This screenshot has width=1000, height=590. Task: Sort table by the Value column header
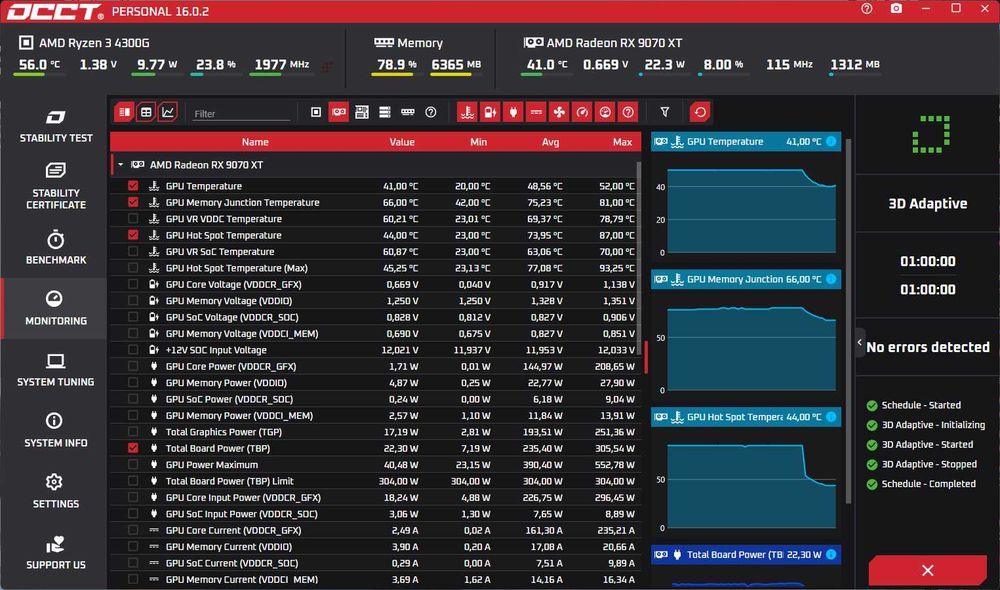pyautogui.click(x=402, y=142)
